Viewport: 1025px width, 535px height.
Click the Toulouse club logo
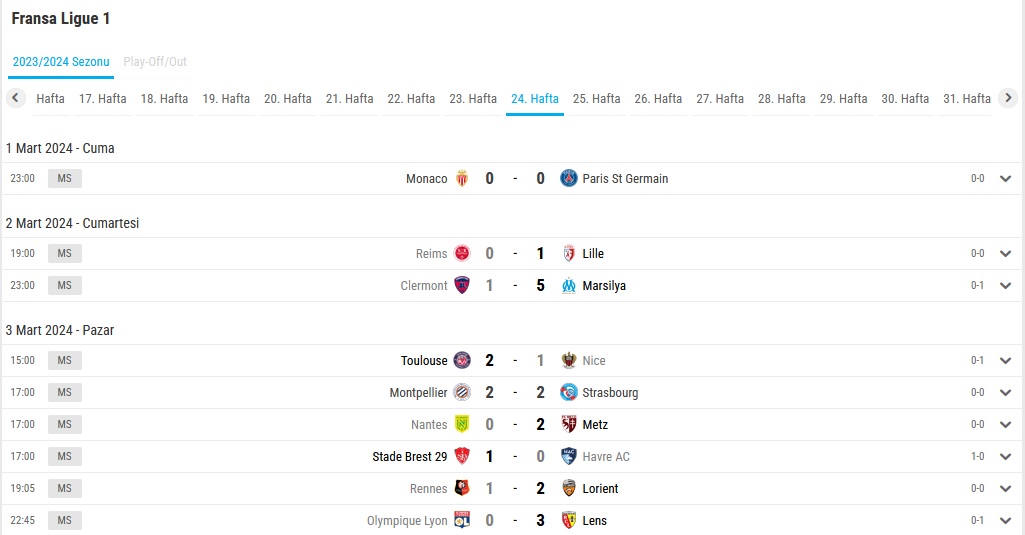point(462,360)
